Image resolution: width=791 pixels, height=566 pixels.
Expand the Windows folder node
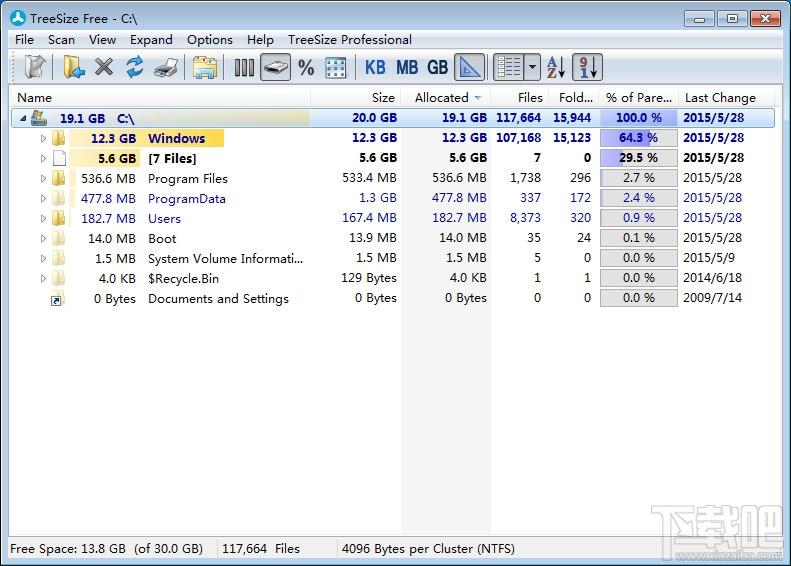pyautogui.click(x=43, y=138)
